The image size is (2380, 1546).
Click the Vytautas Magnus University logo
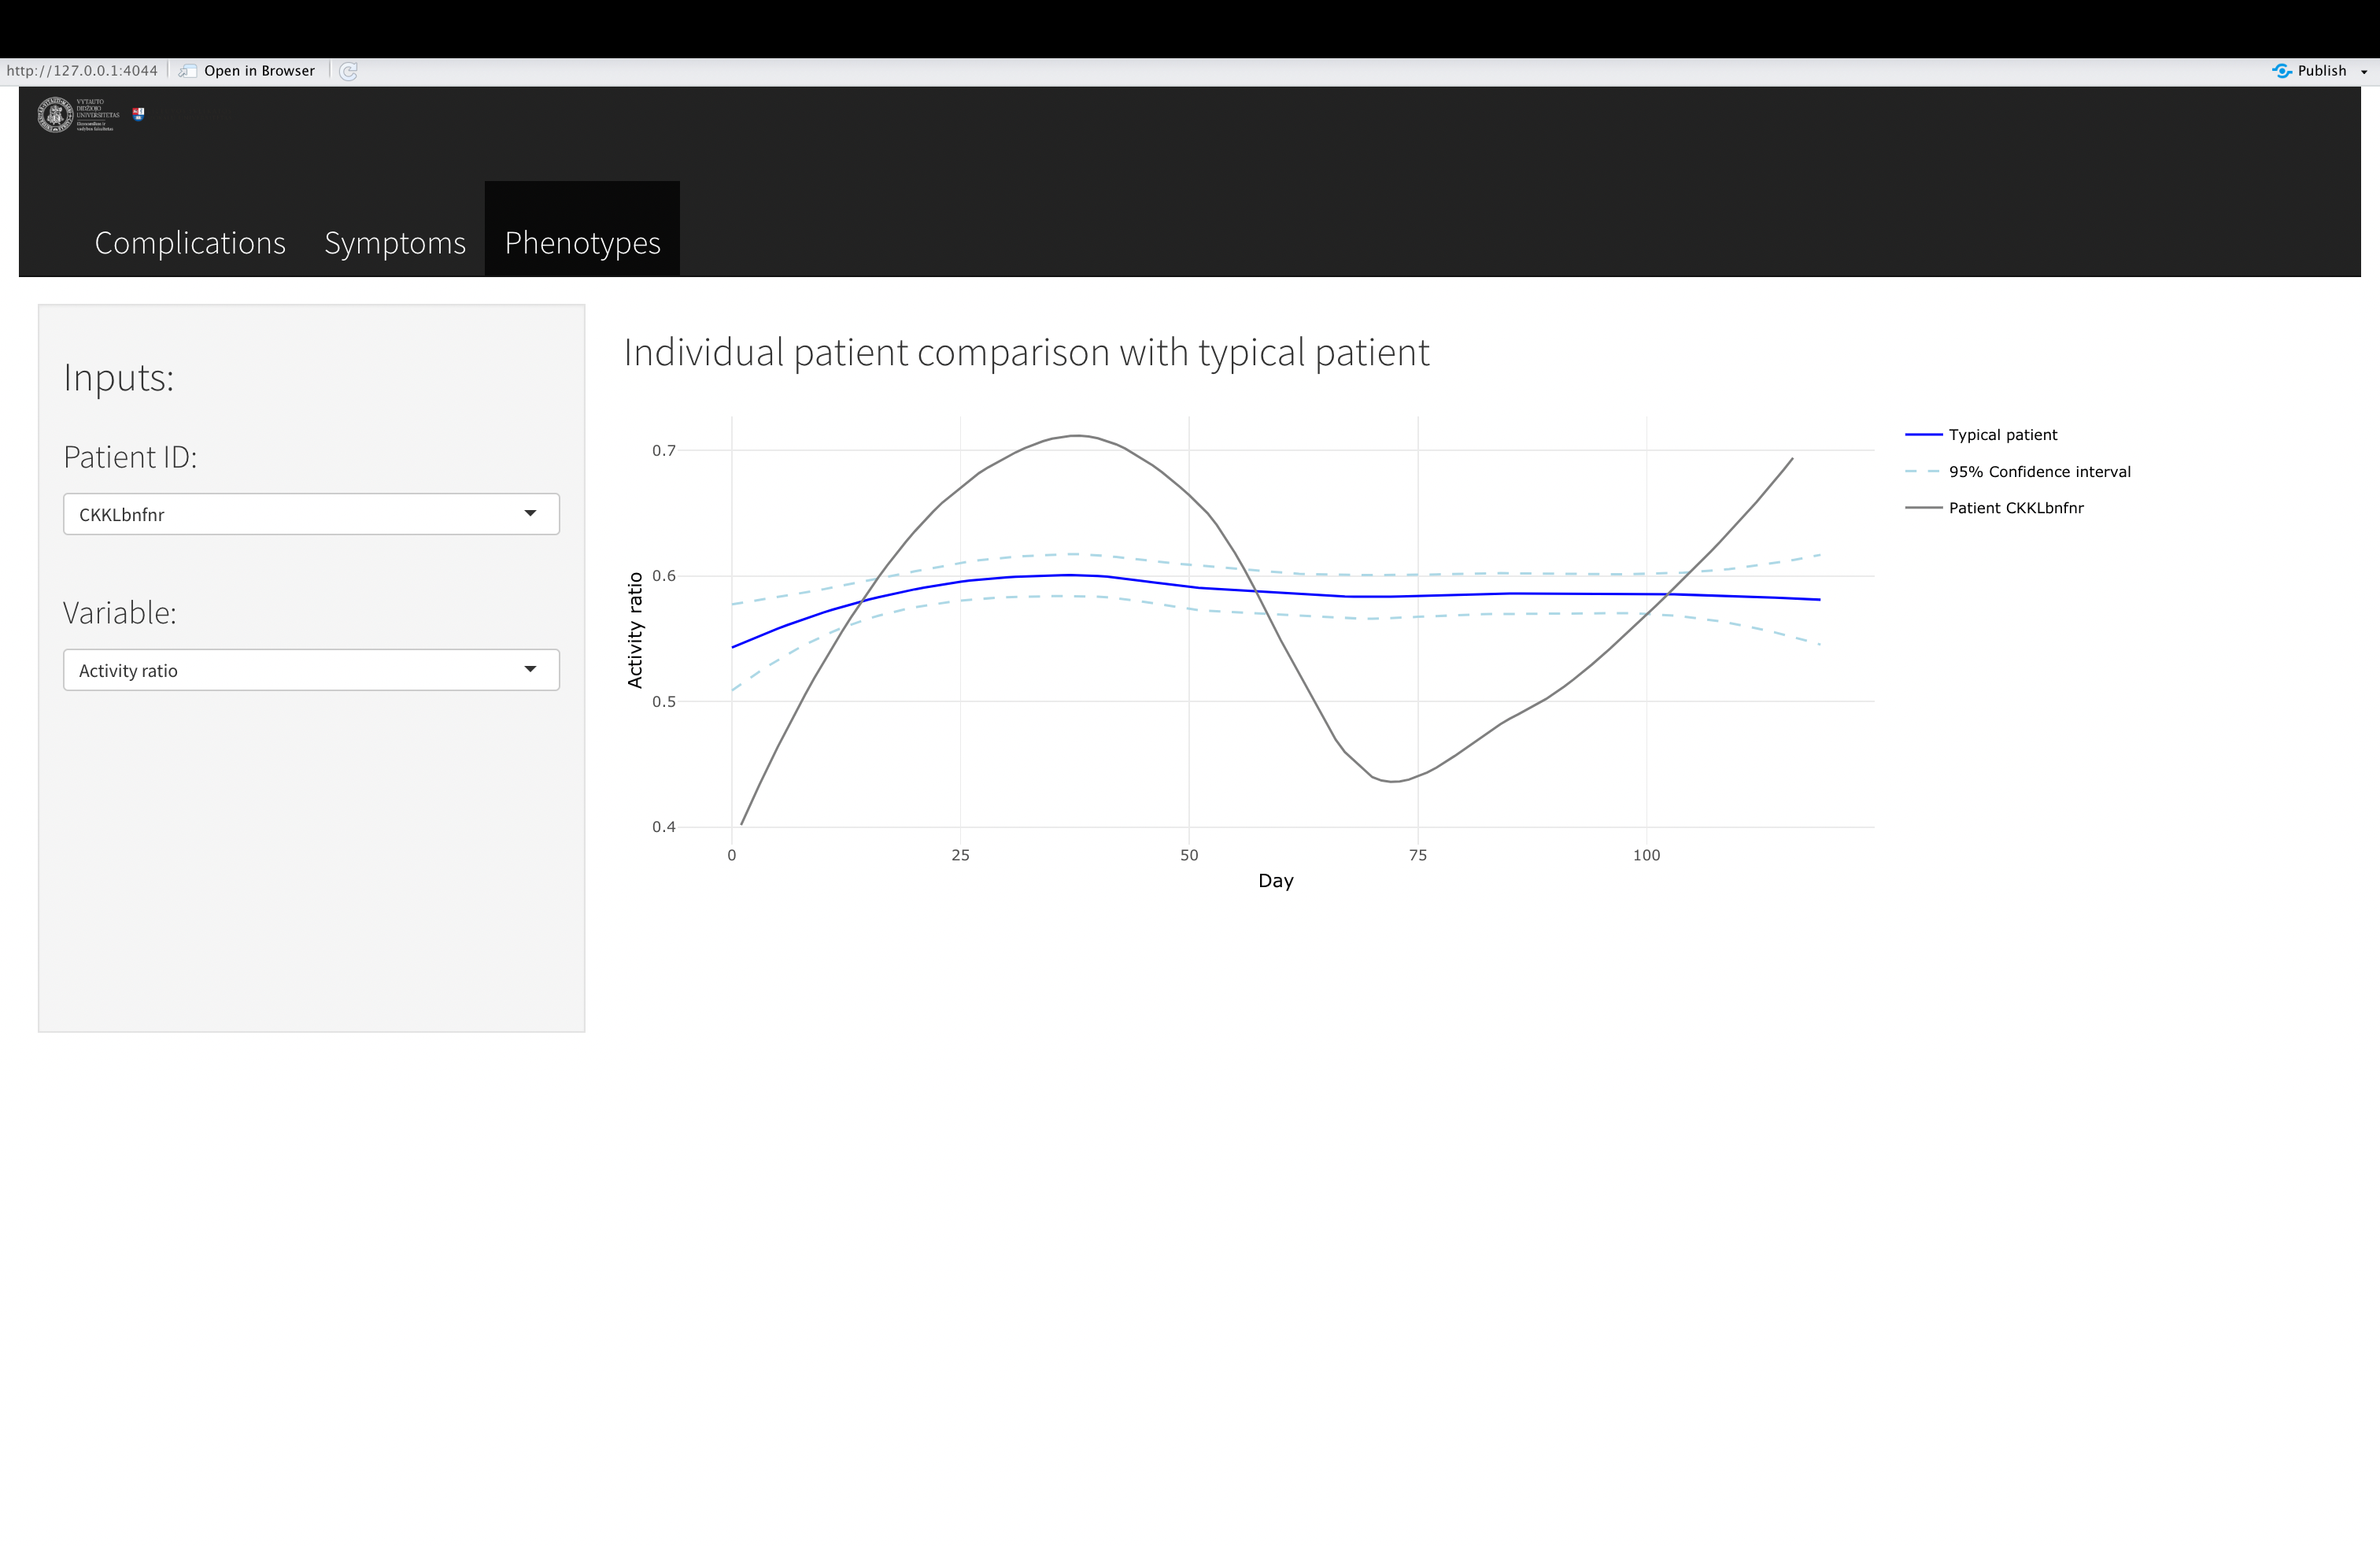pos(78,115)
